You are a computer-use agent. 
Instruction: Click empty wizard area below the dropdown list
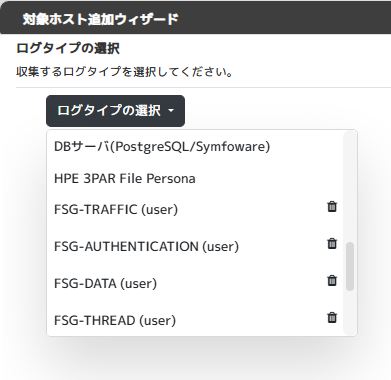(200, 358)
